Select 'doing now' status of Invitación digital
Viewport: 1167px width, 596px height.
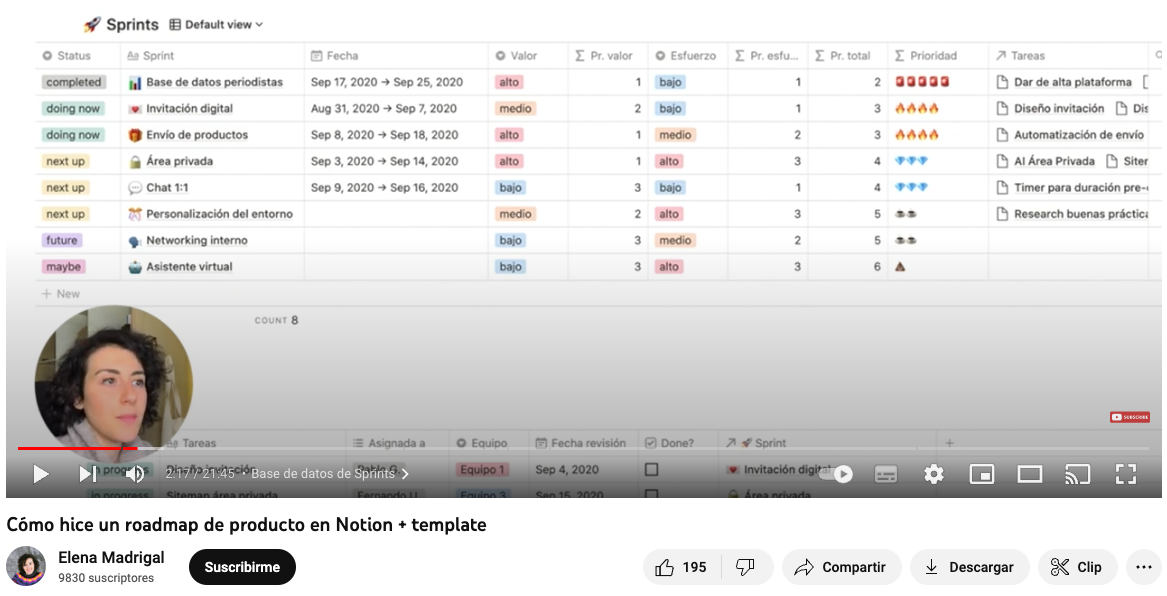[x=73, y=109]
